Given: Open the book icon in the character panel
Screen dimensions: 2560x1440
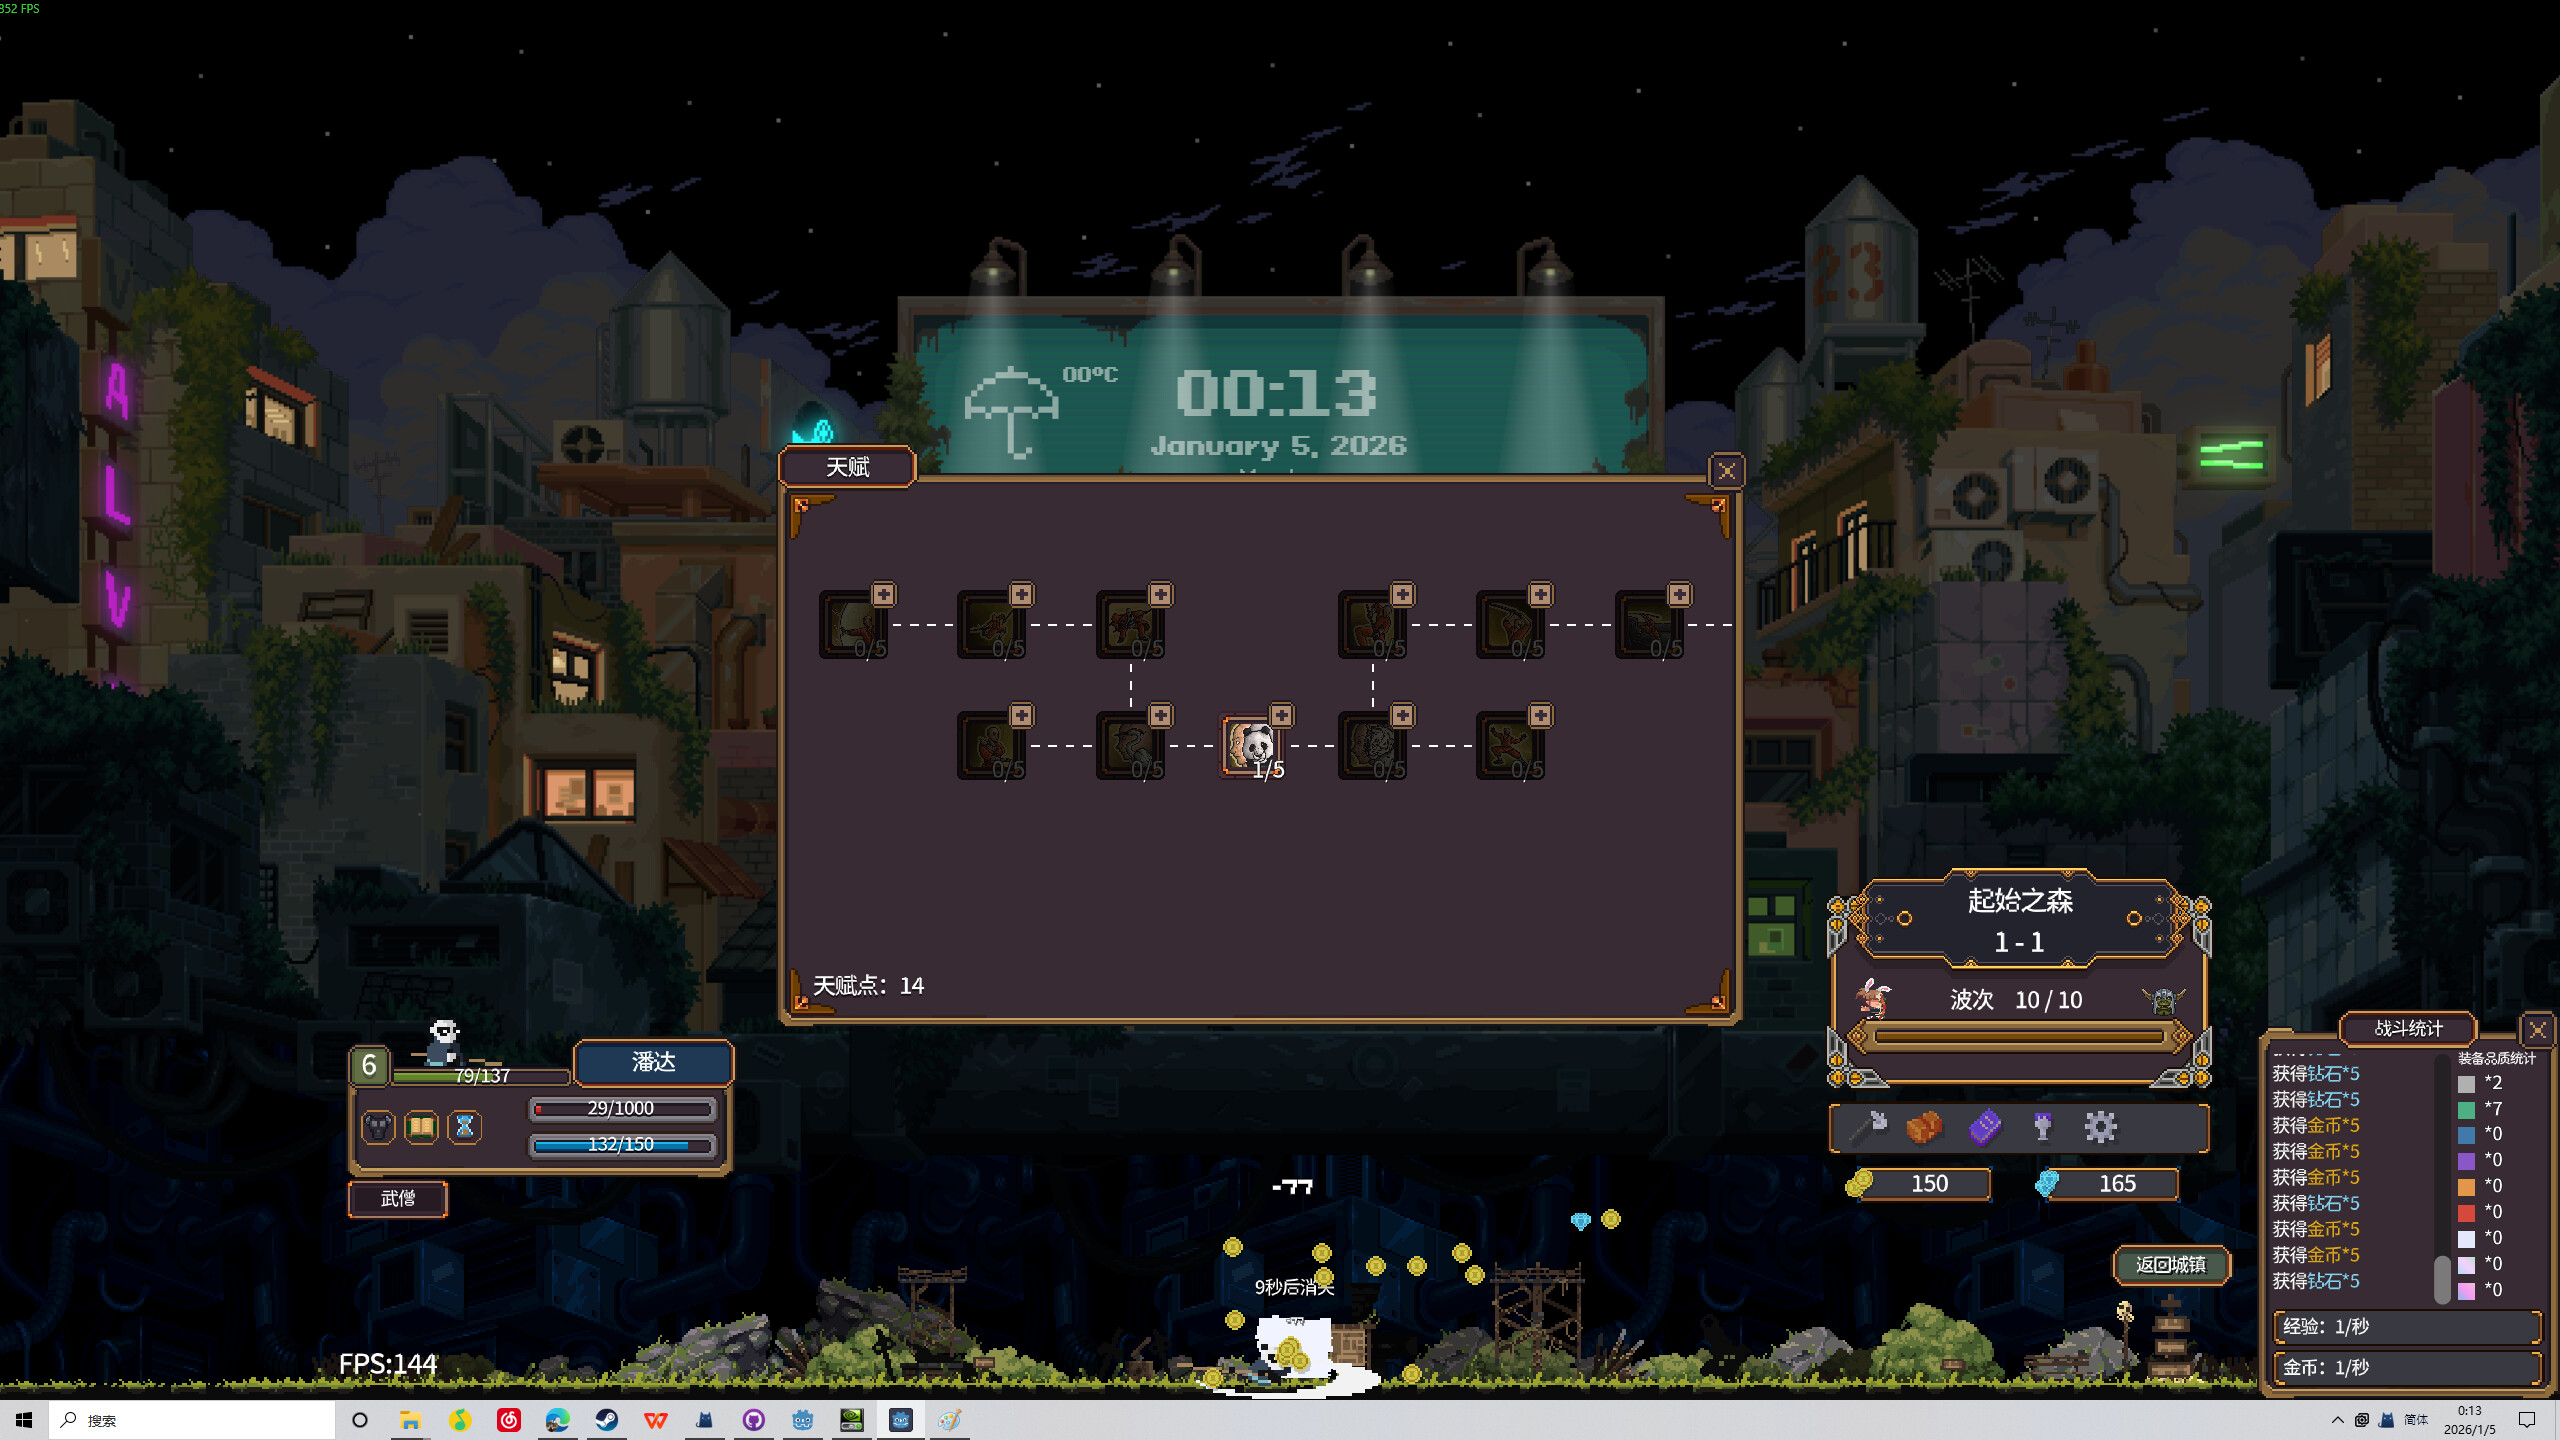Looking at the screenshot, I should point(420,1126).
